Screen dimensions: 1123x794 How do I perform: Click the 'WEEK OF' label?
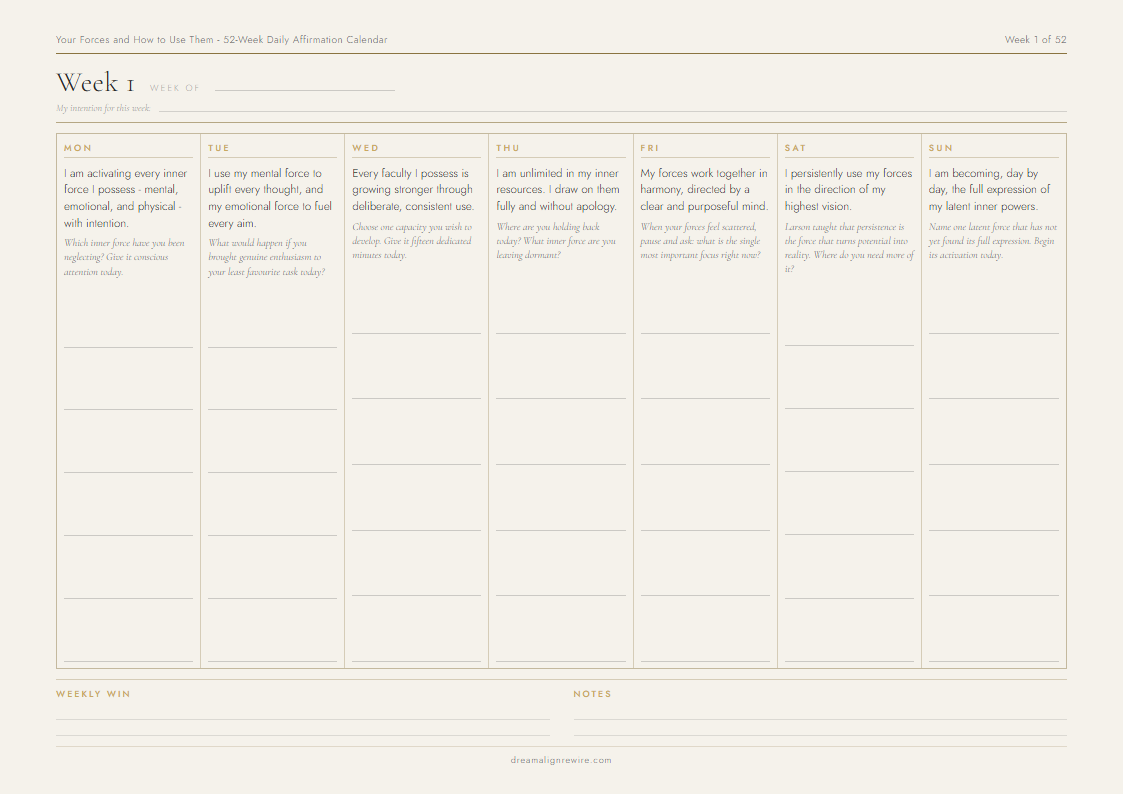pos(174,88)
